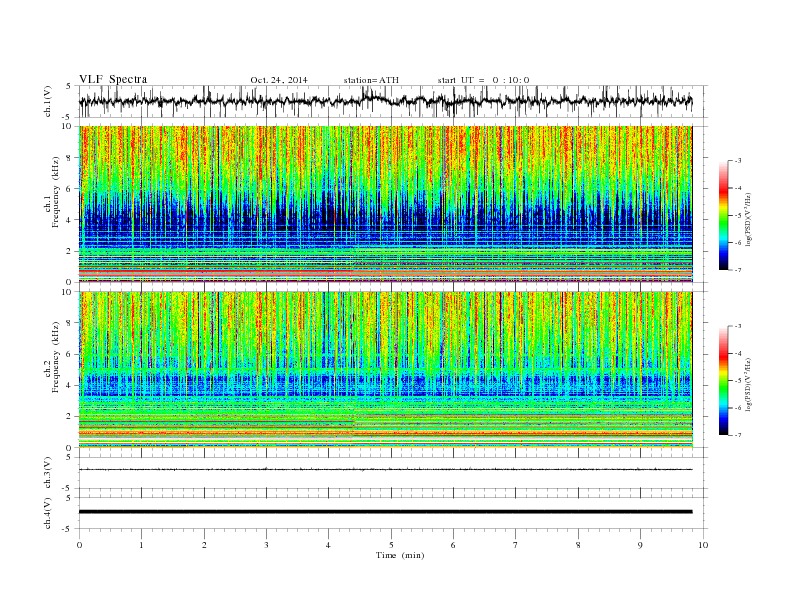Image resolution: width=792 pixels, height=612 pixels.
Task: Select the "Time (min)" axis title
Action: pos(400,555)
